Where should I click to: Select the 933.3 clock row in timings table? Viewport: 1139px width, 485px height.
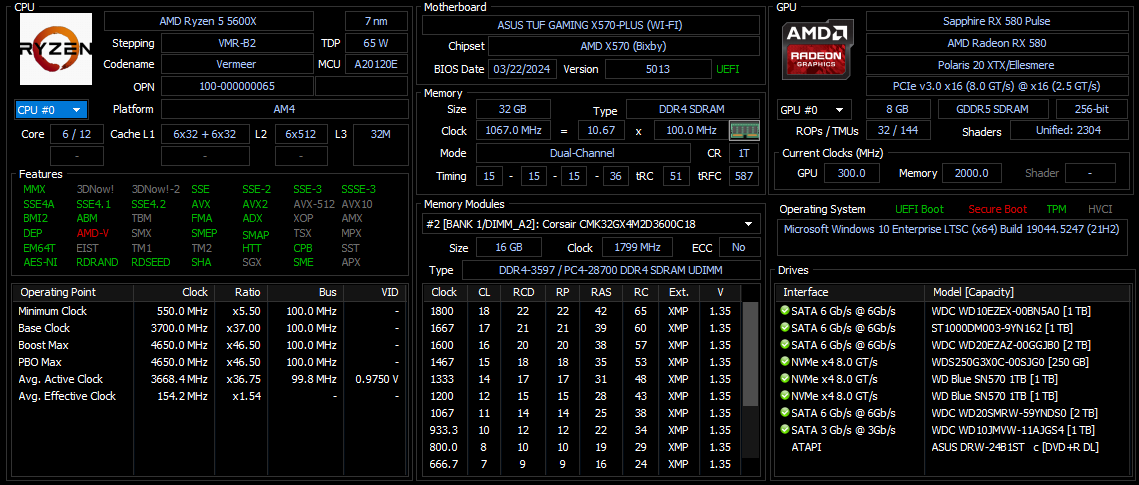tap(583, 430)
